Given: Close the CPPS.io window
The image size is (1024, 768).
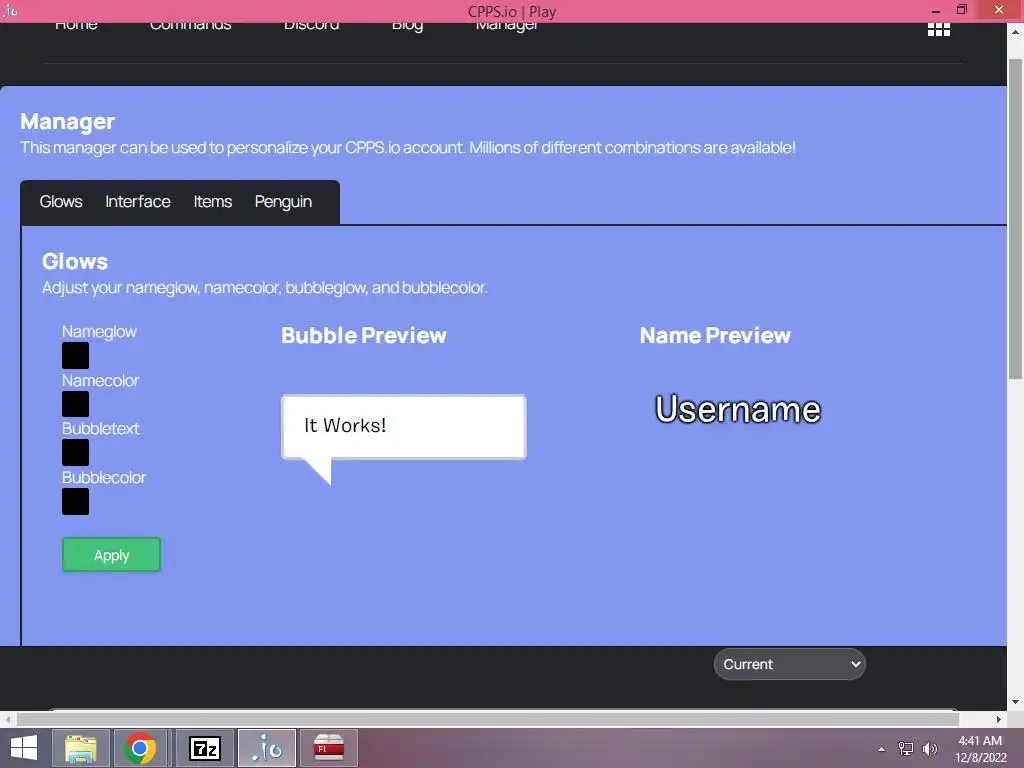Looking at the screenshot, I should [x=999, y=10].
